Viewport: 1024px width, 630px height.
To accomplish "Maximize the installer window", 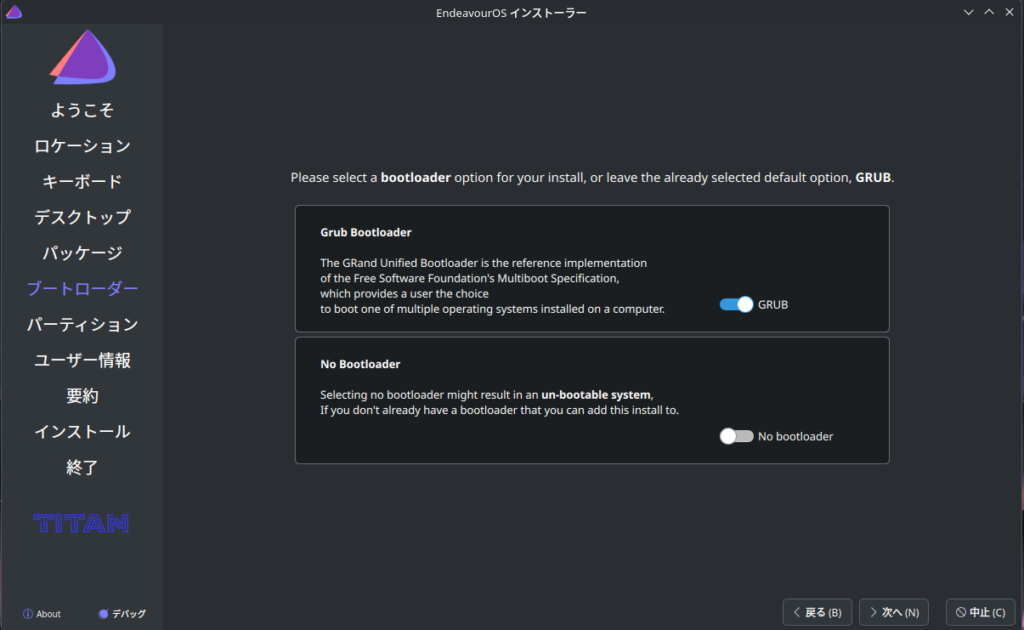I will pyautogui.click(x=989, y=12).
